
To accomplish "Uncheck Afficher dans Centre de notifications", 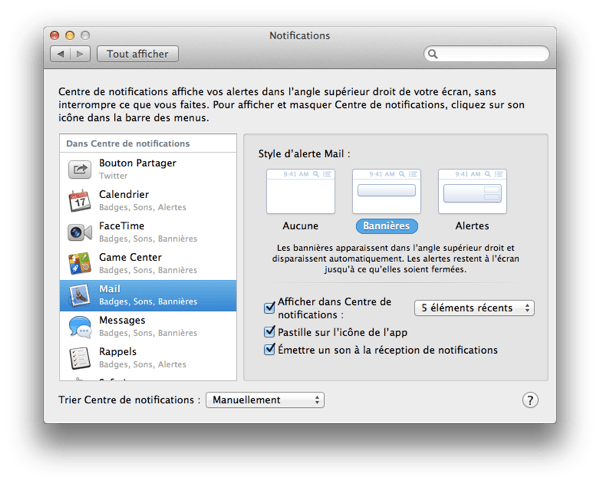I will point(269,308).
